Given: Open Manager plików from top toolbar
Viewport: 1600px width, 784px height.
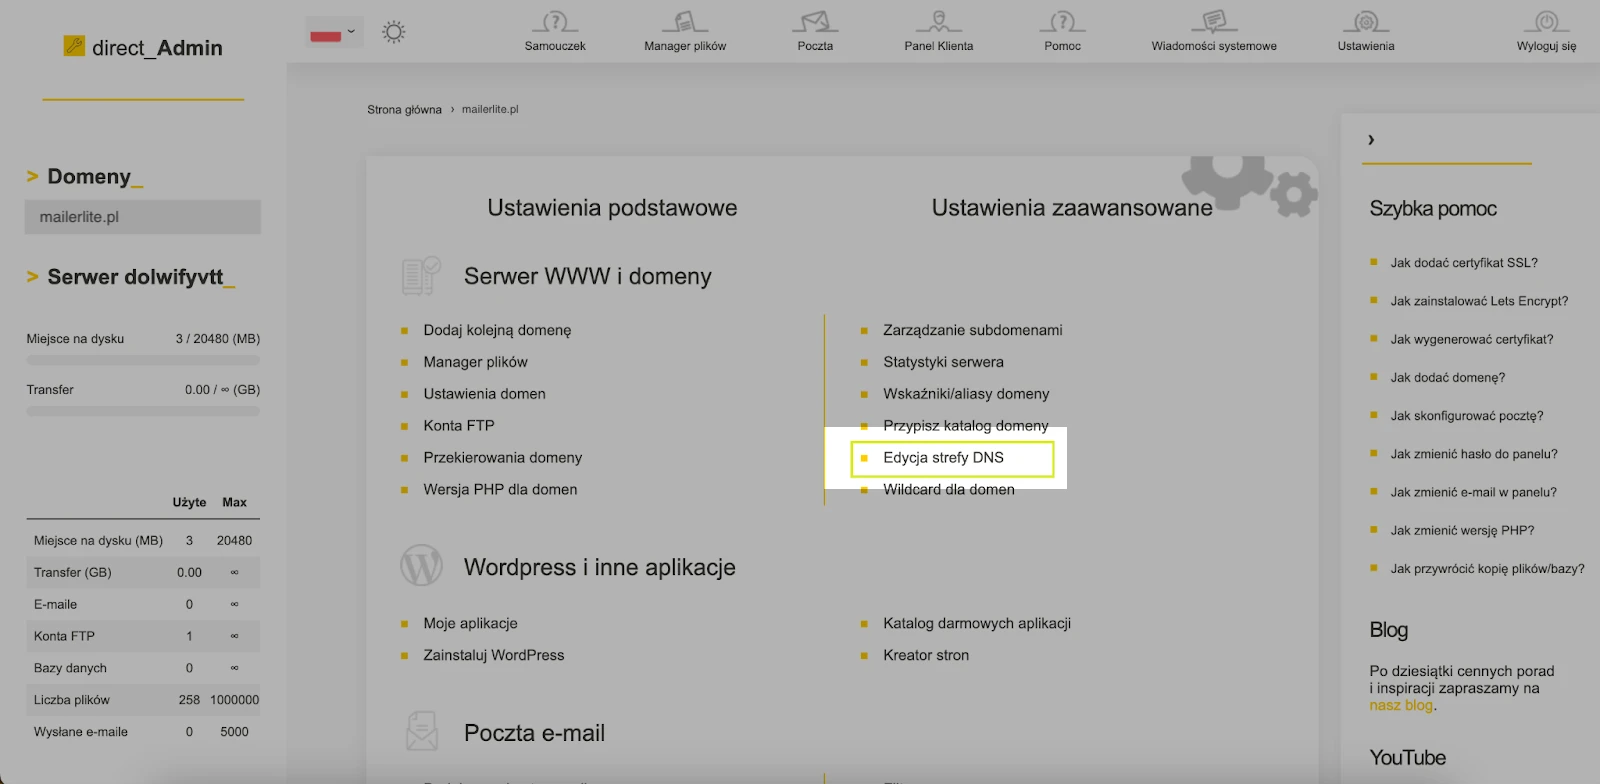Looking at the screenshot, I should tap(685, 23).
